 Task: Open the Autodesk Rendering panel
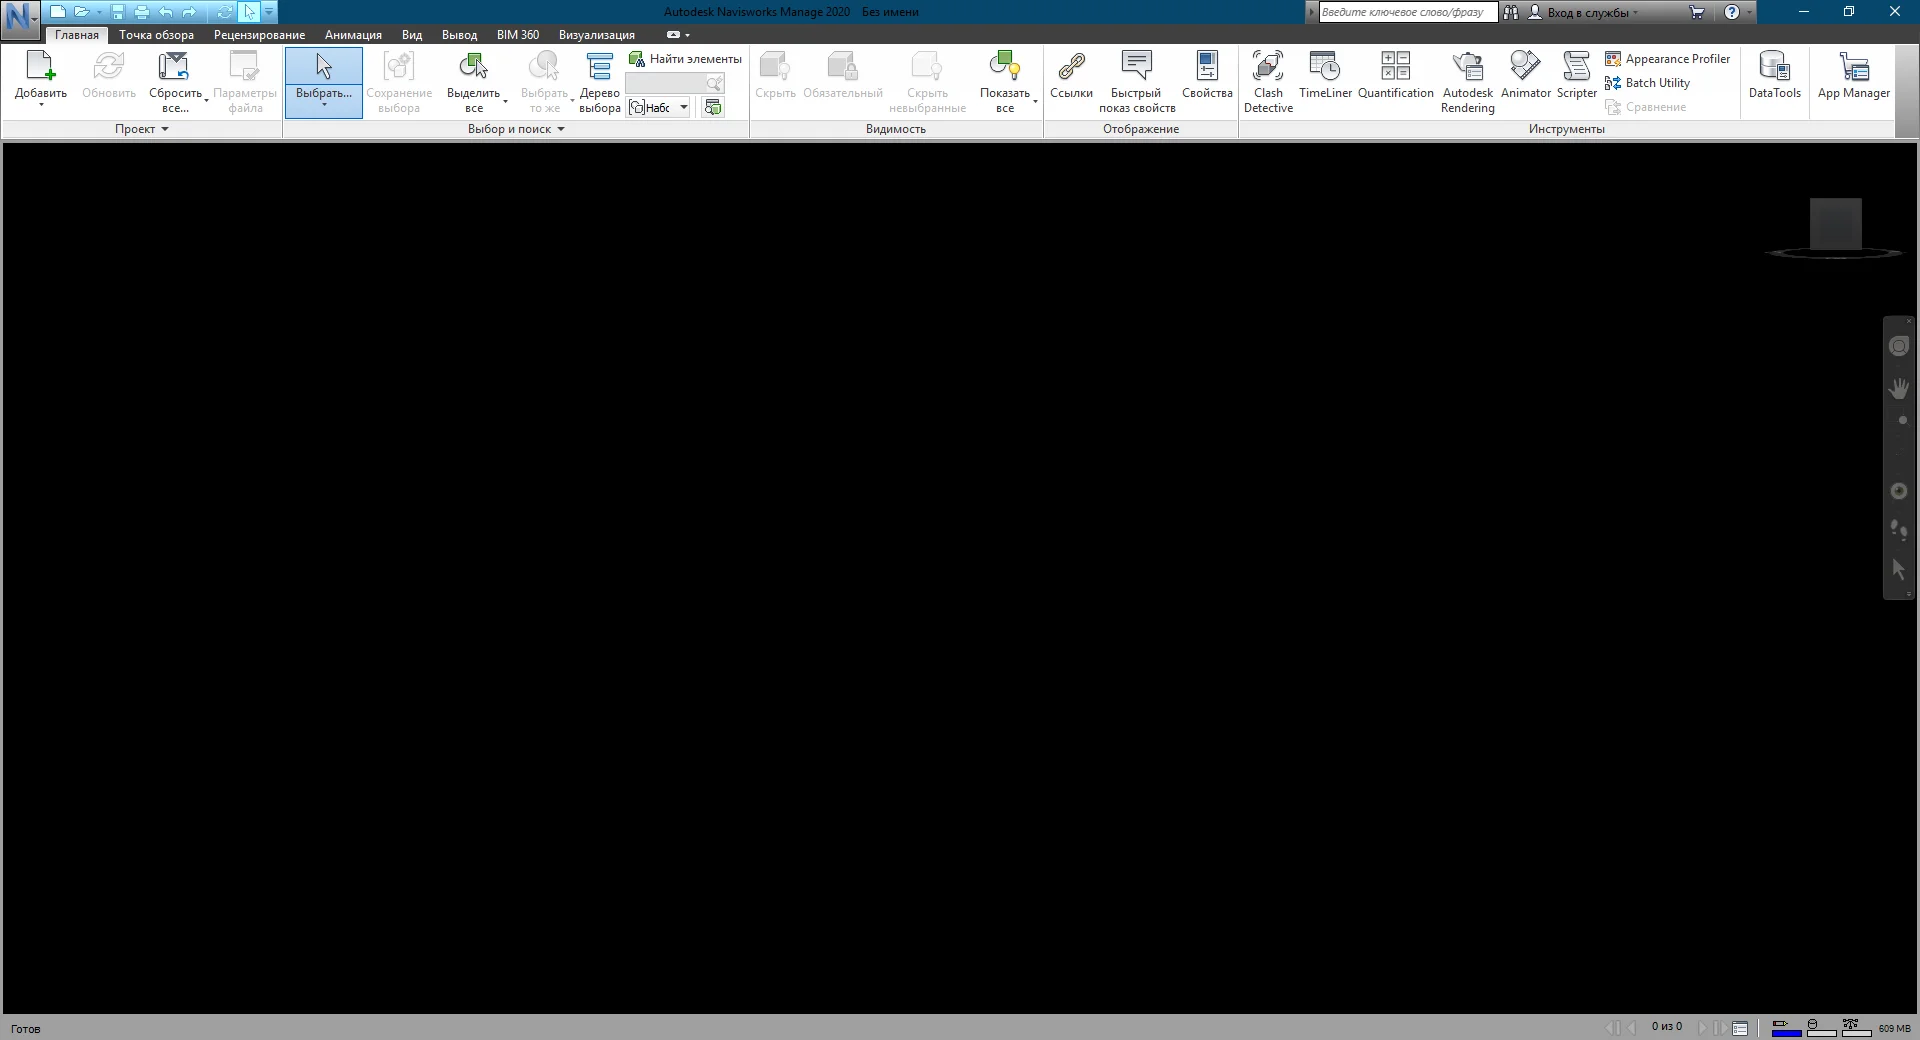pos(1467,80)
